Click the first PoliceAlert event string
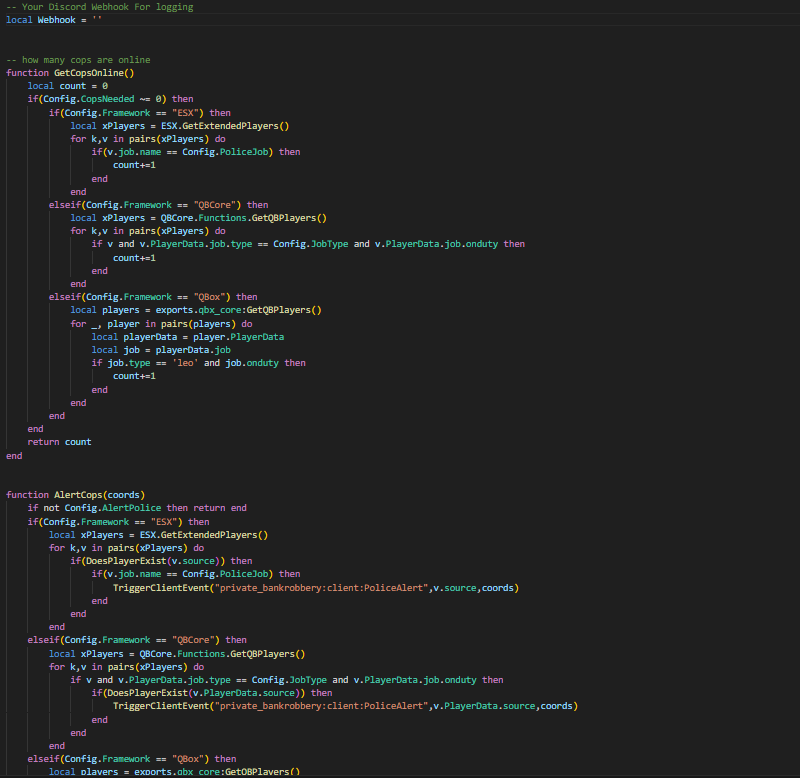The width and height of the screenshot is (800, 778). click(321, 588)
